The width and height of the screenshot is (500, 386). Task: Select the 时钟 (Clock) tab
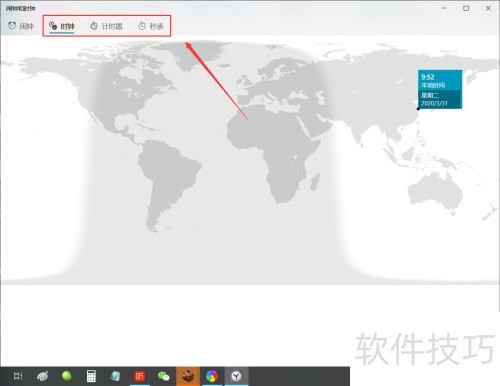(62, 26)
